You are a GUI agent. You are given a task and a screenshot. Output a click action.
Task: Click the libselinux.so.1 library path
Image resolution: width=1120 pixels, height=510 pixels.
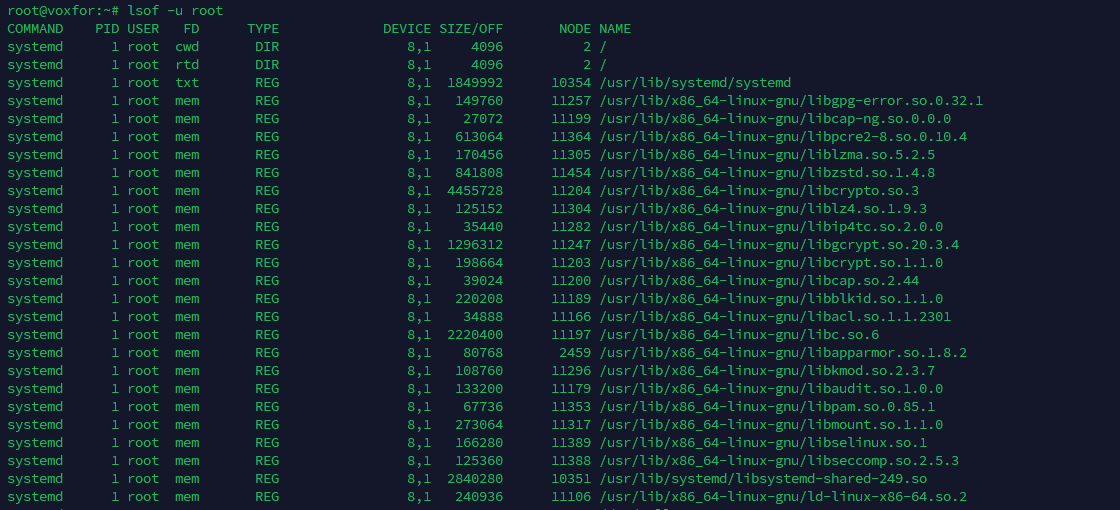point(763,443)
